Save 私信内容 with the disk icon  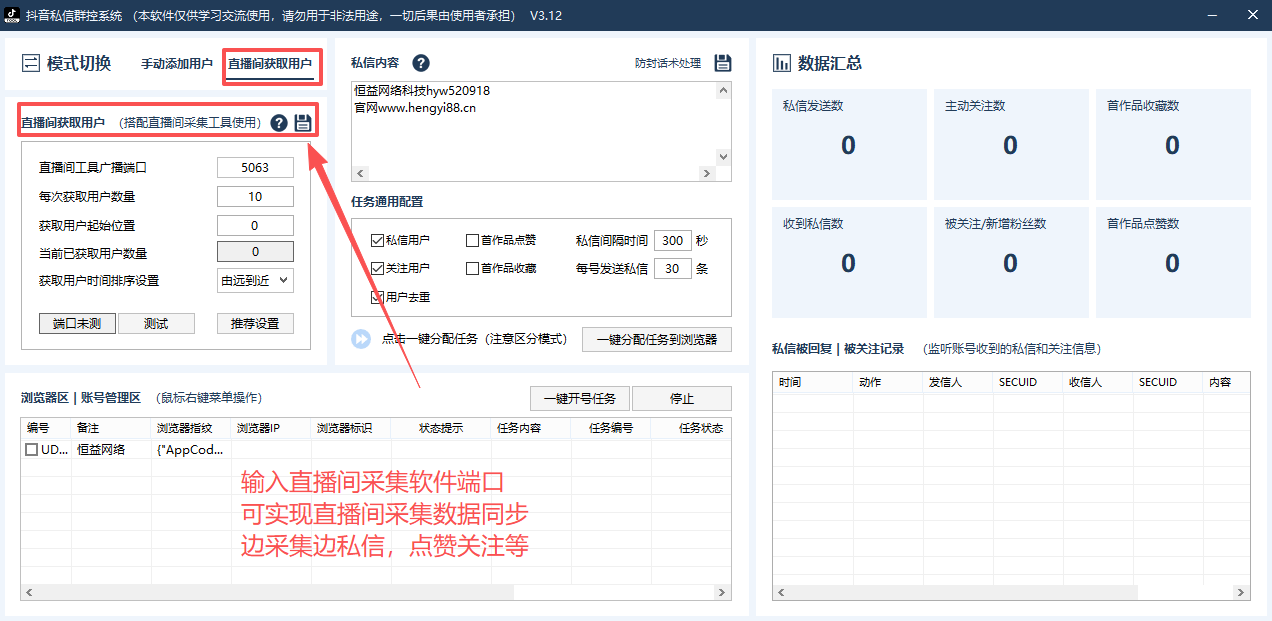point(723,63)
